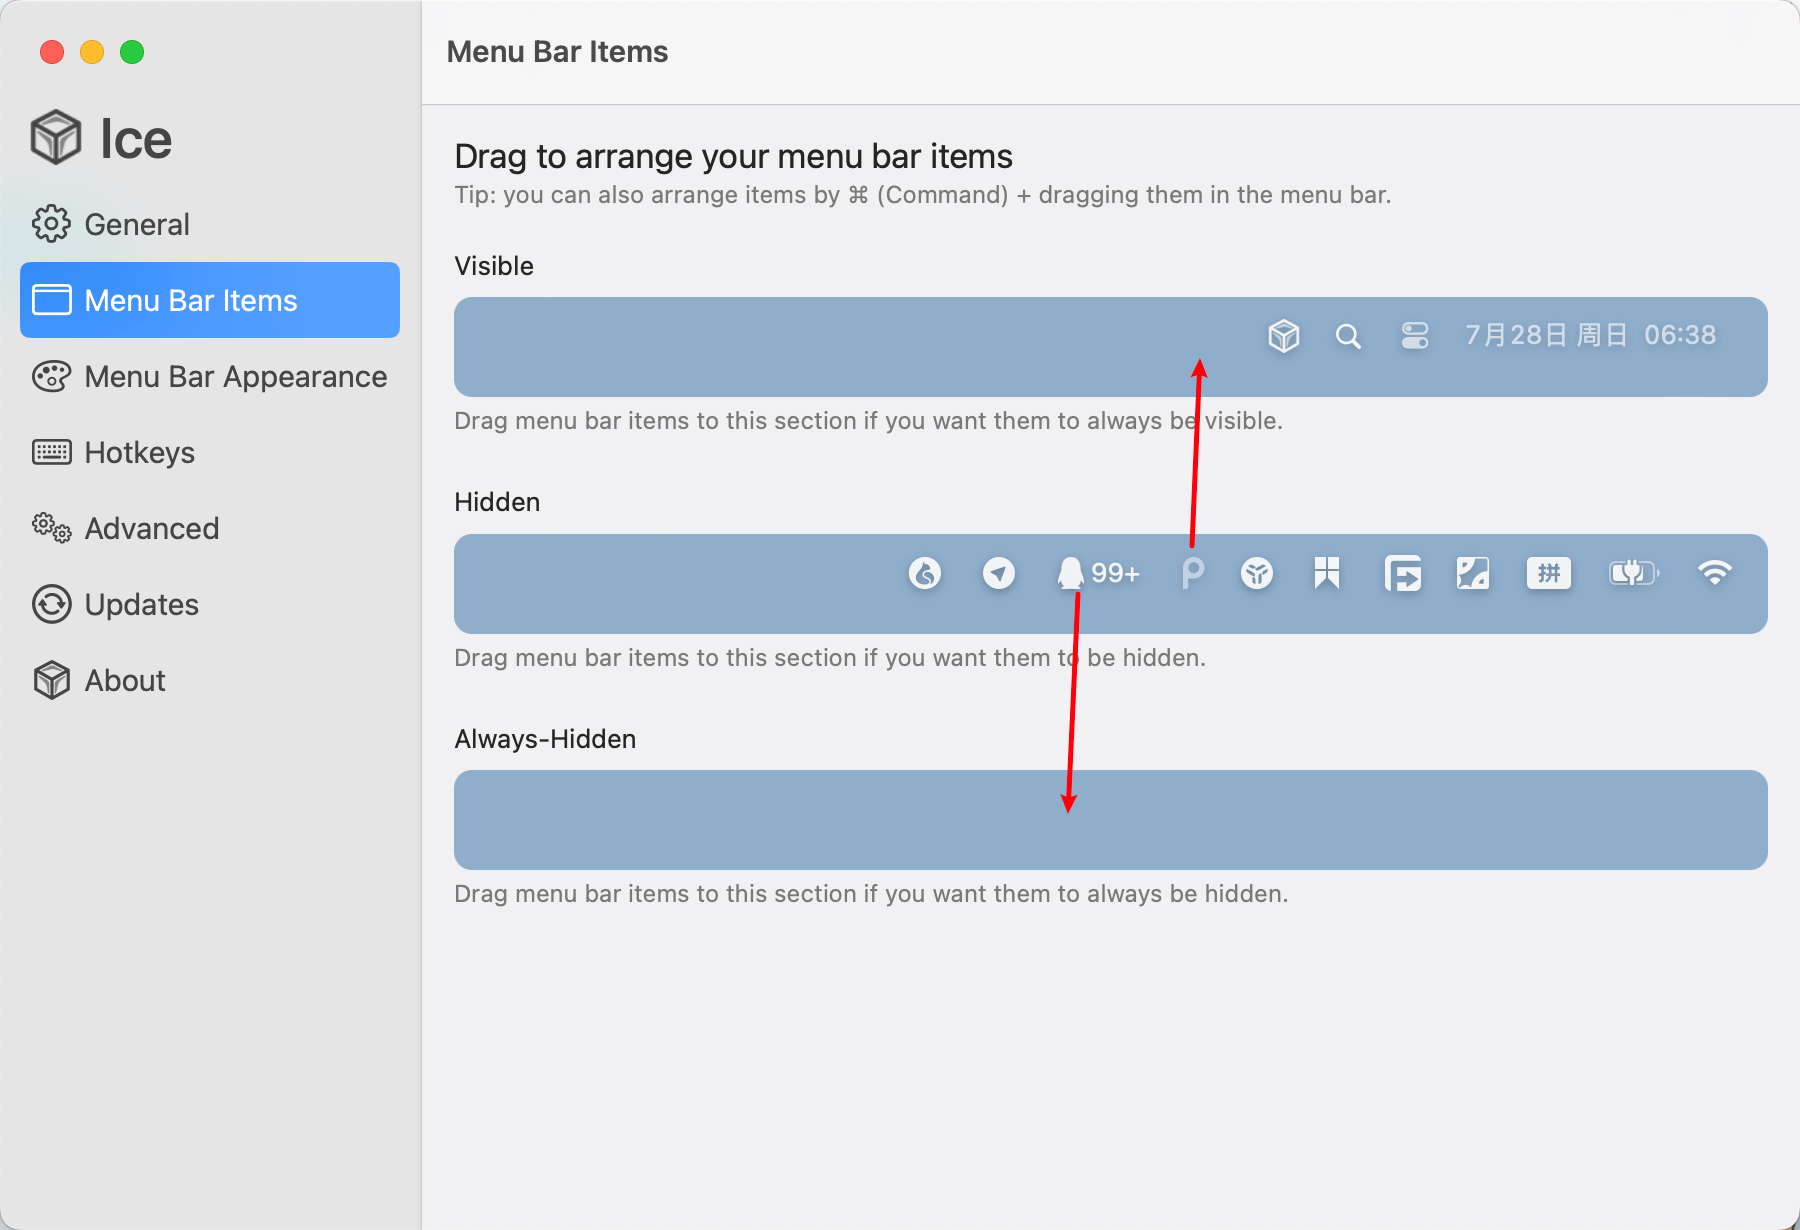
Task: Click the bookmark-shaped icon in Hidden section
Action: pyautogui.click(x=1327, y=573)
